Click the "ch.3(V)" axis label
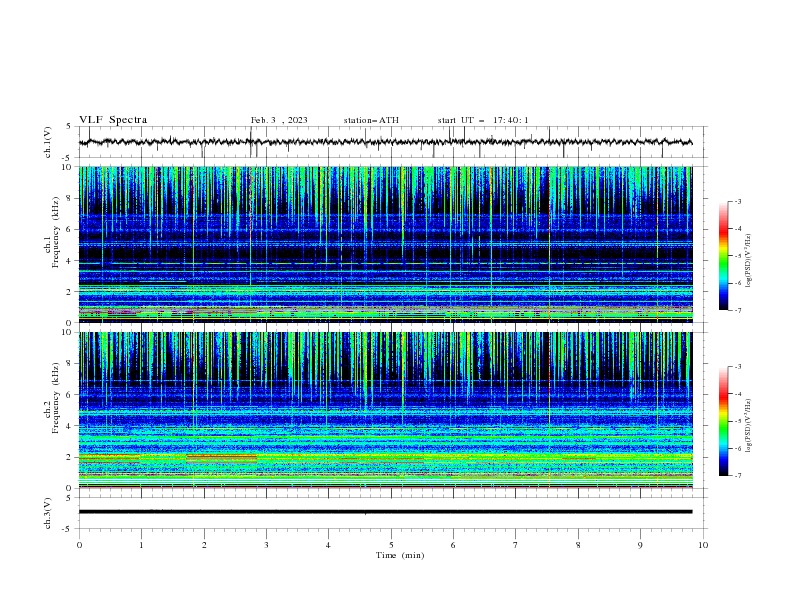The image size is (792, 612). coord(48,513)
